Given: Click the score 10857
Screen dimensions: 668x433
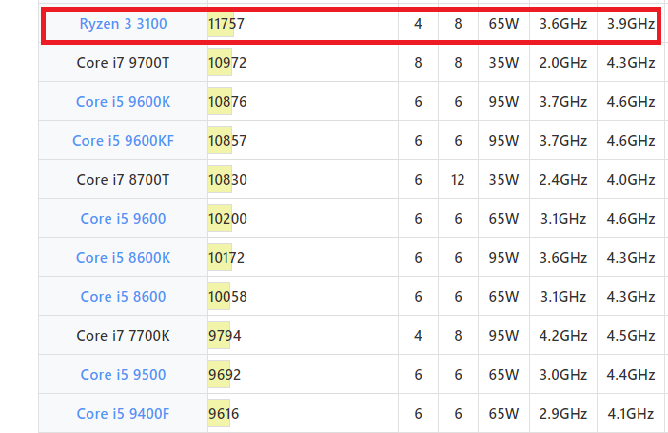Looking at the screenshot, I should 227,141.
